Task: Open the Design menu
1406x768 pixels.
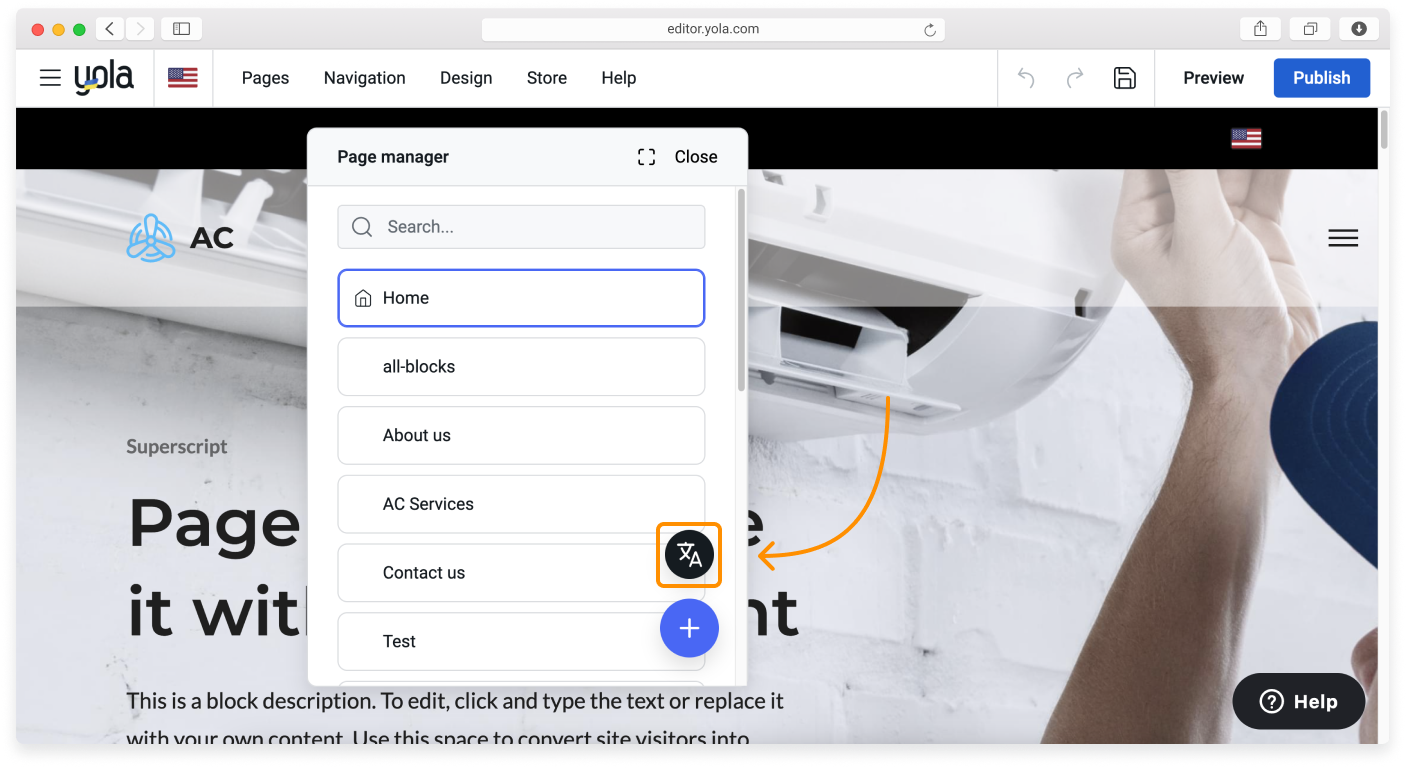Action: (466, 78)
